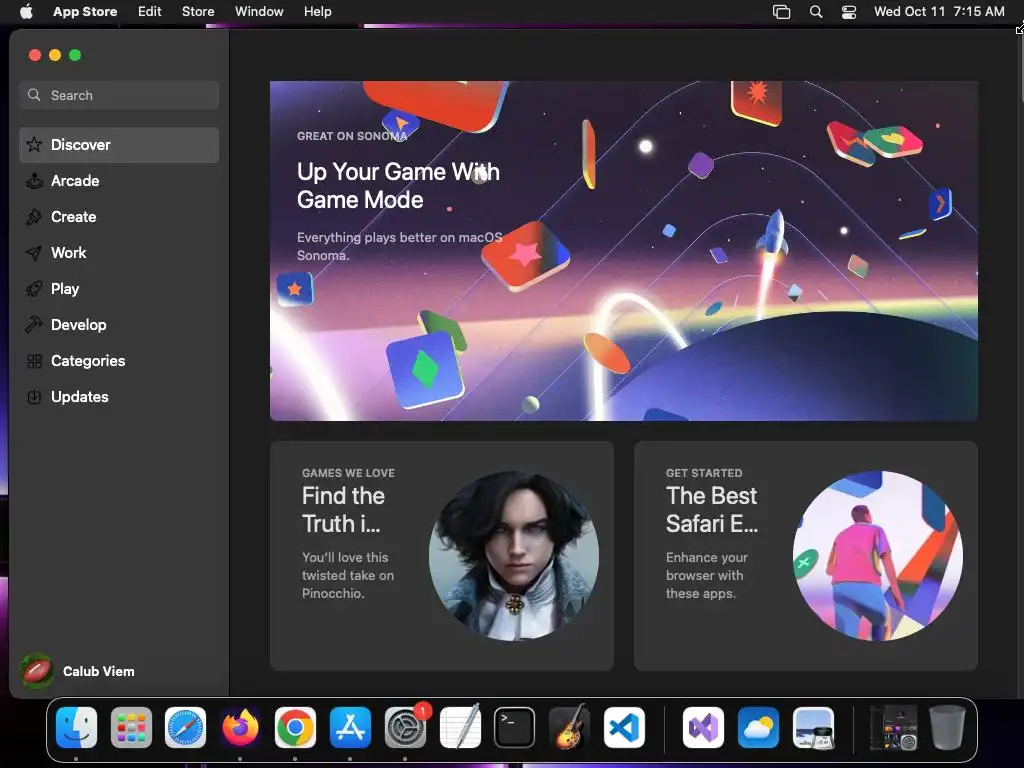Open the recent apps stack in Dock
This screenshot has width=1024, height=768.
894,728
